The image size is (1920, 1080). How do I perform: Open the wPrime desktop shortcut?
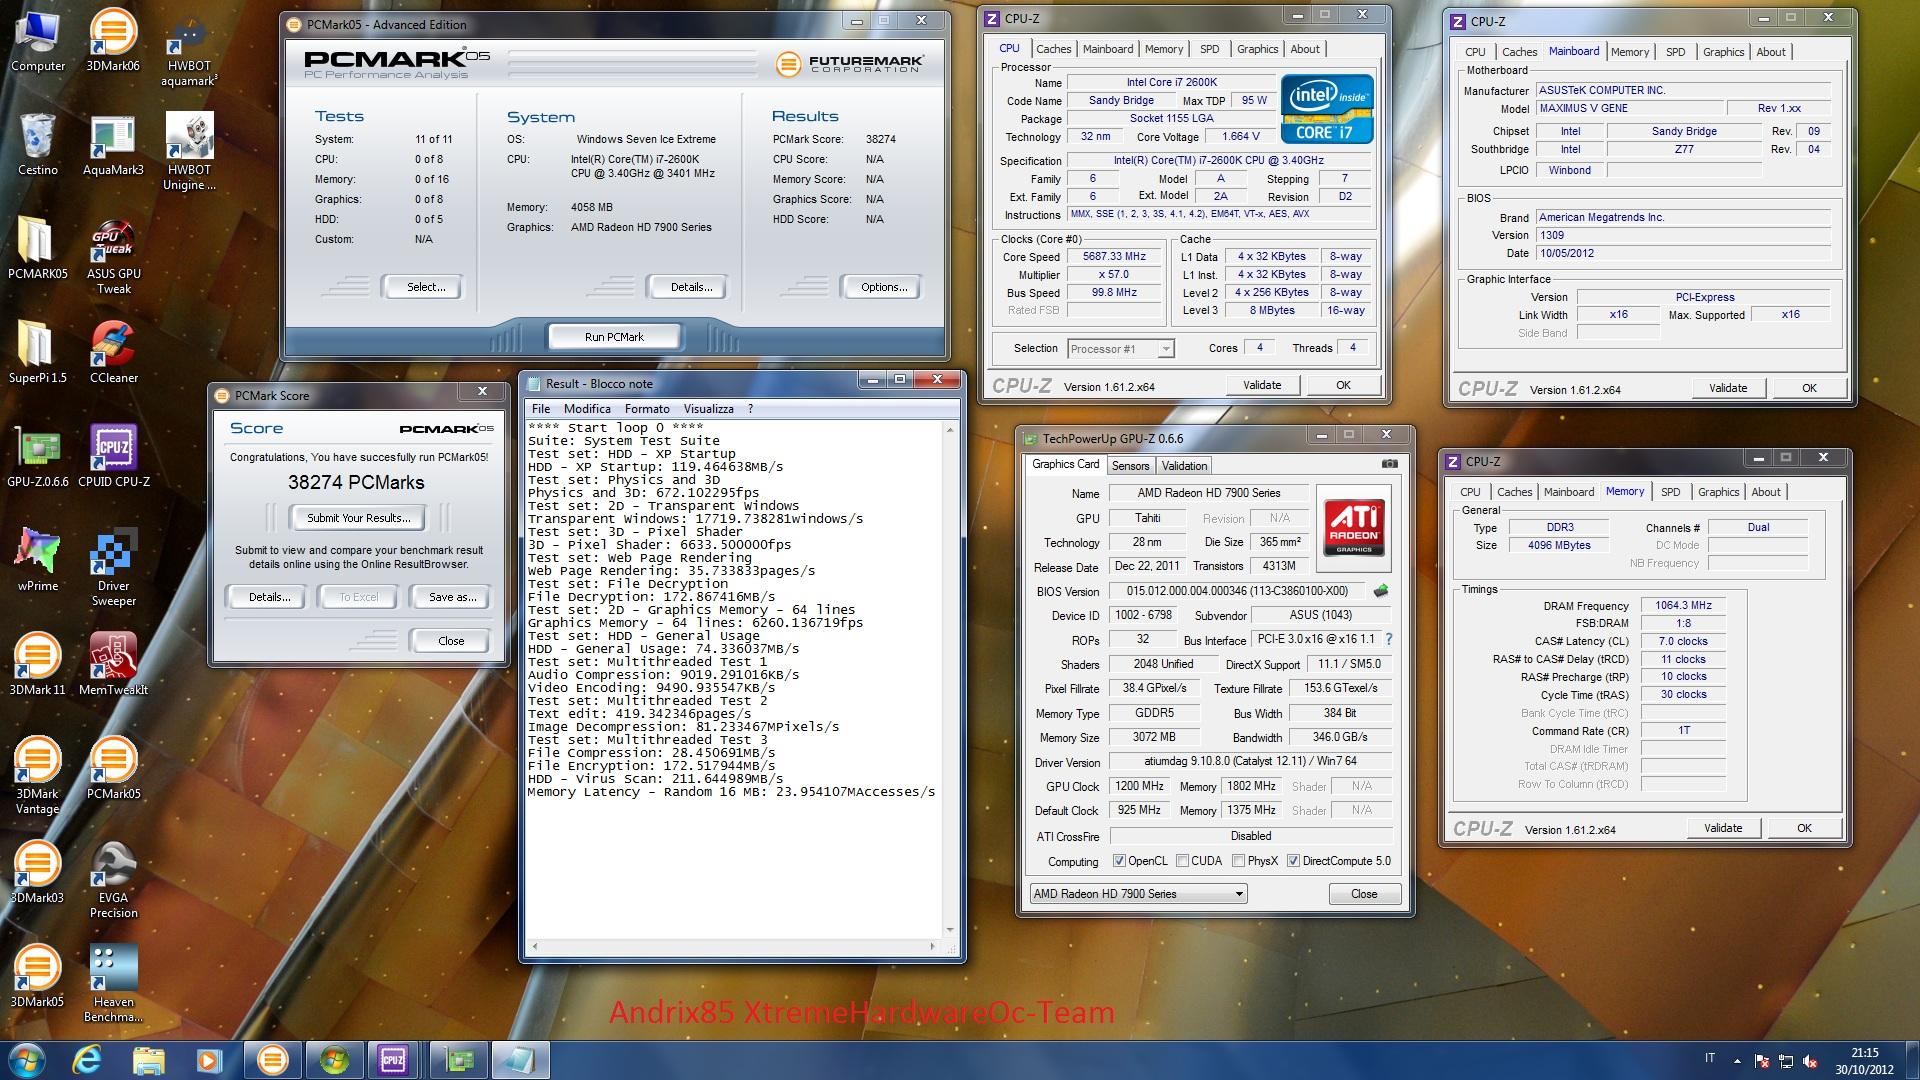pos(37,559)
